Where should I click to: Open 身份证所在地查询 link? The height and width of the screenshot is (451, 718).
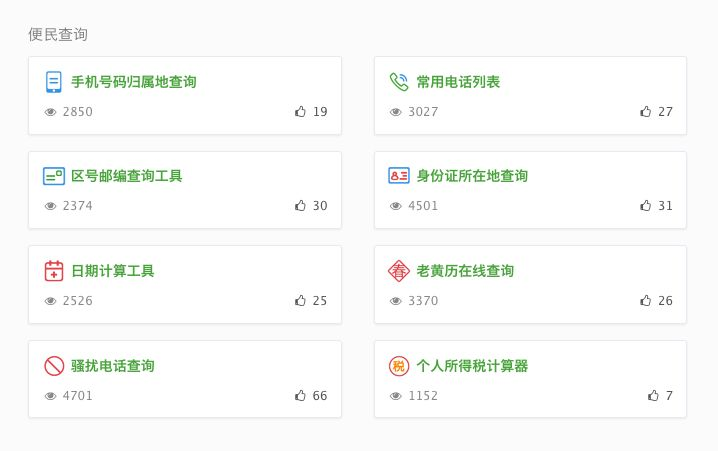point(472,176)
